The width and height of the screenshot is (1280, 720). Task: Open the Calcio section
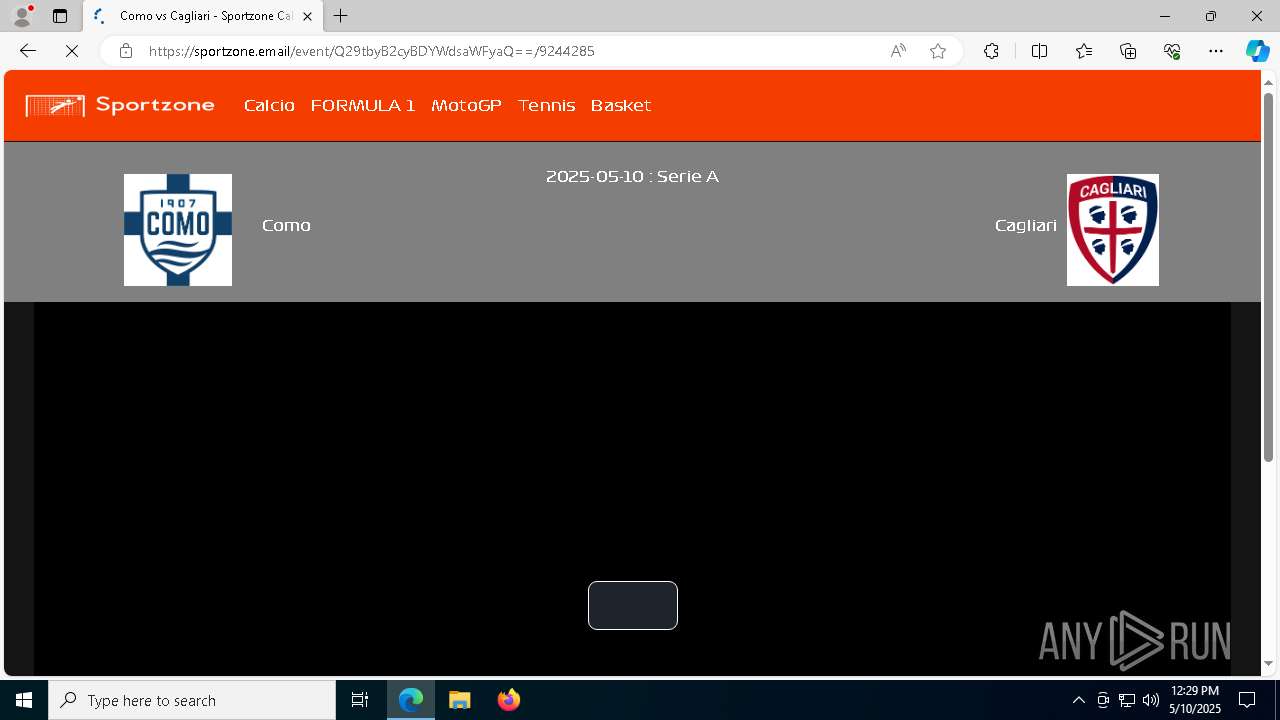[x=269, y=105]
